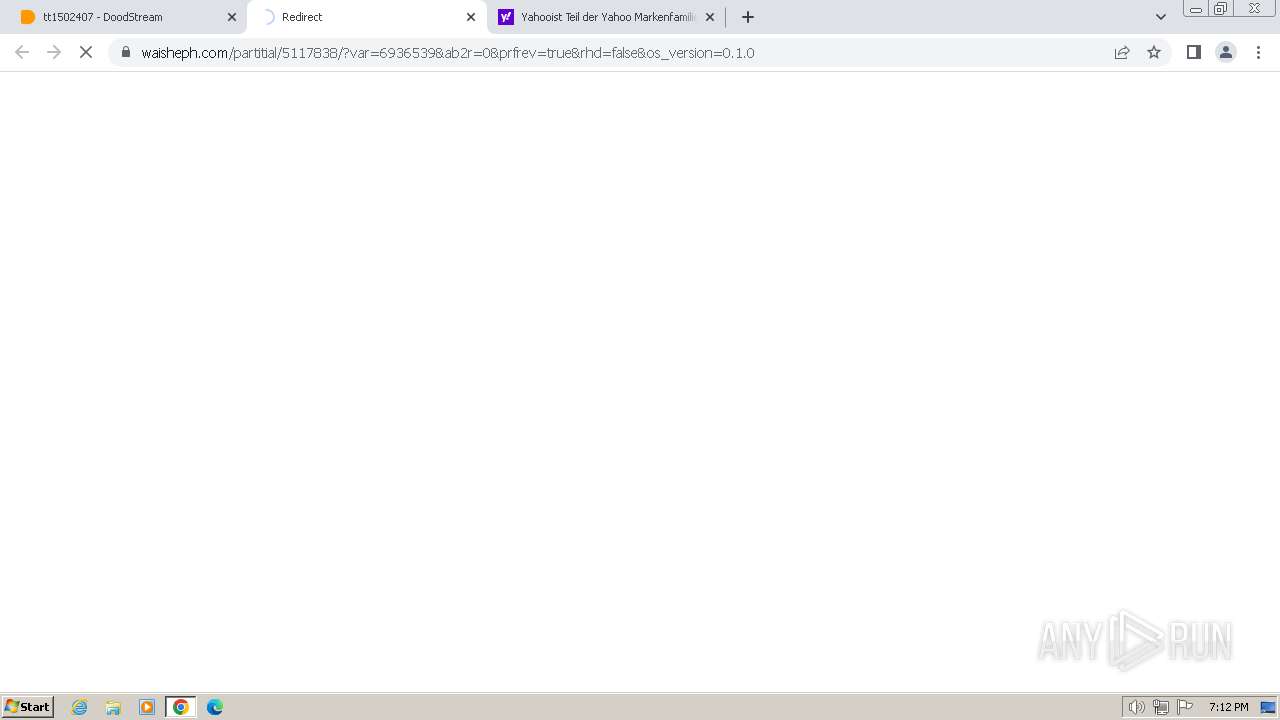Open File Explorer from taskbar
This screenshot has height=720, width=1280.
pos(113,707)
